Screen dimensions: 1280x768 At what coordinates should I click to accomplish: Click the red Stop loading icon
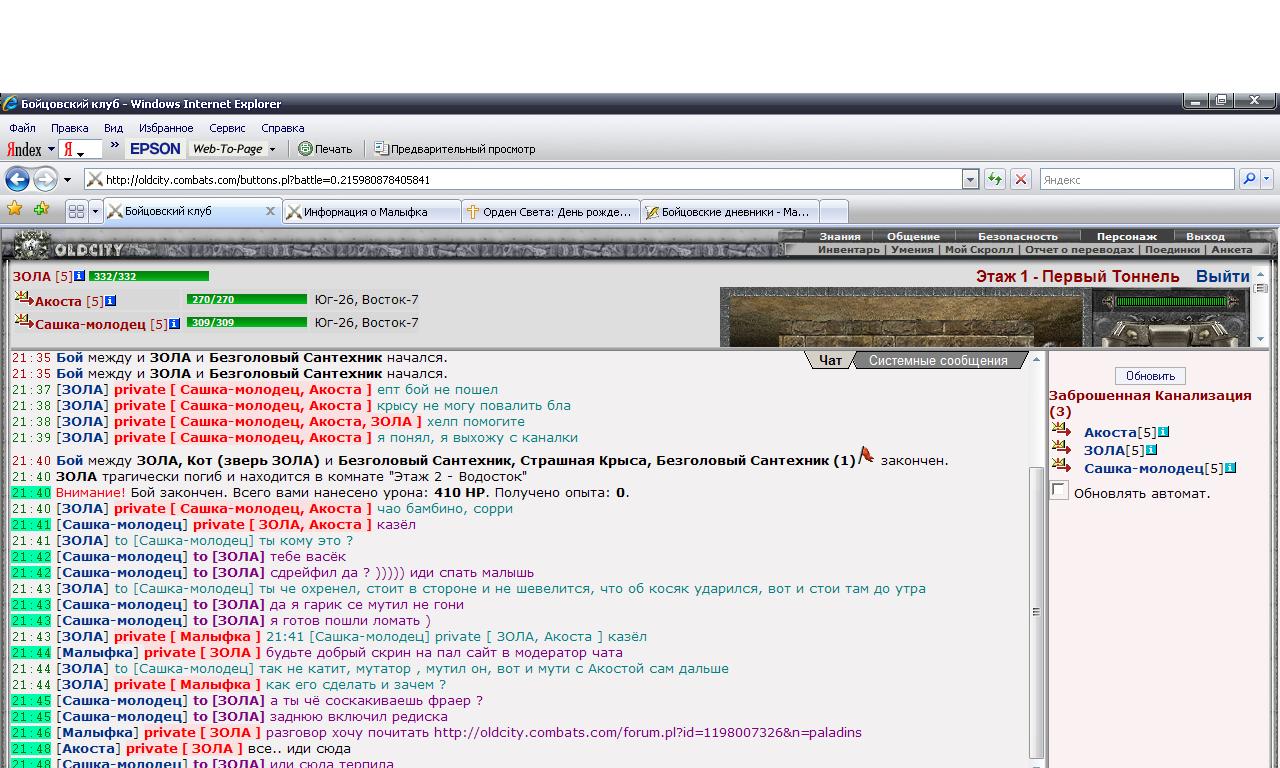[1020, 179]
